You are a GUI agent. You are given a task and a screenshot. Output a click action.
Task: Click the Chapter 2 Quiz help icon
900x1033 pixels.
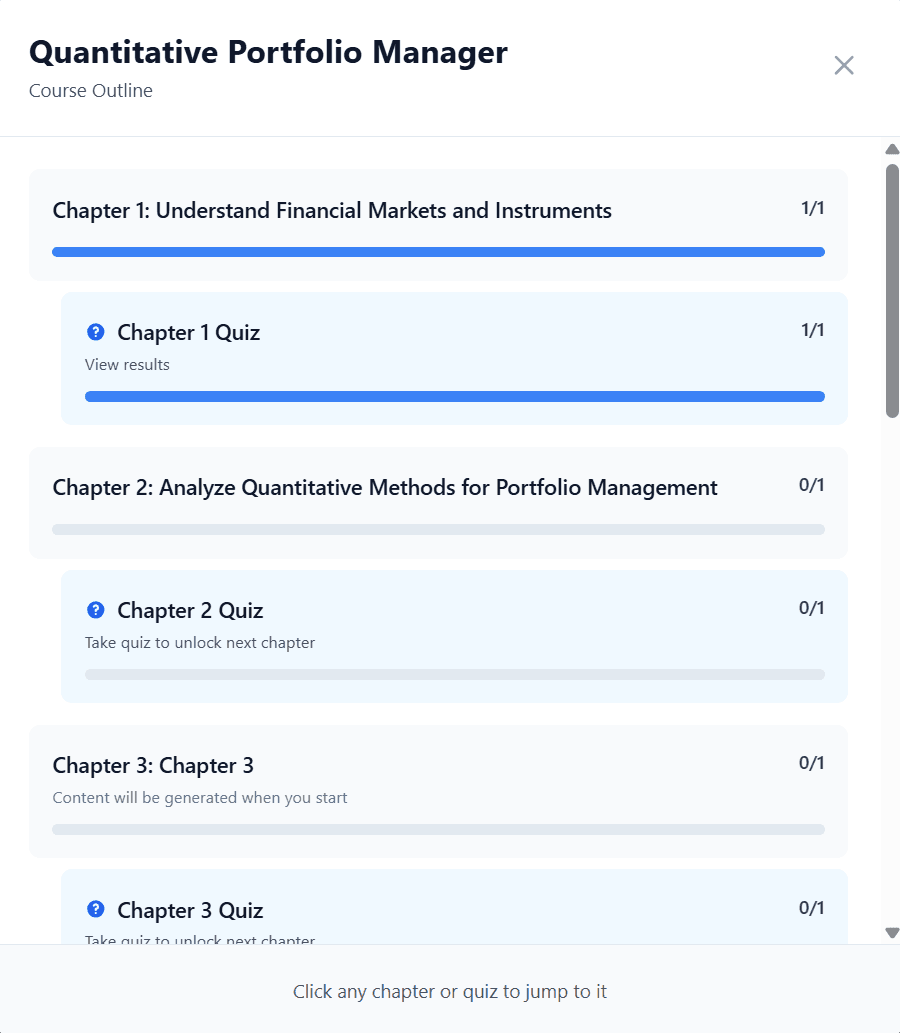click(95, 609)
